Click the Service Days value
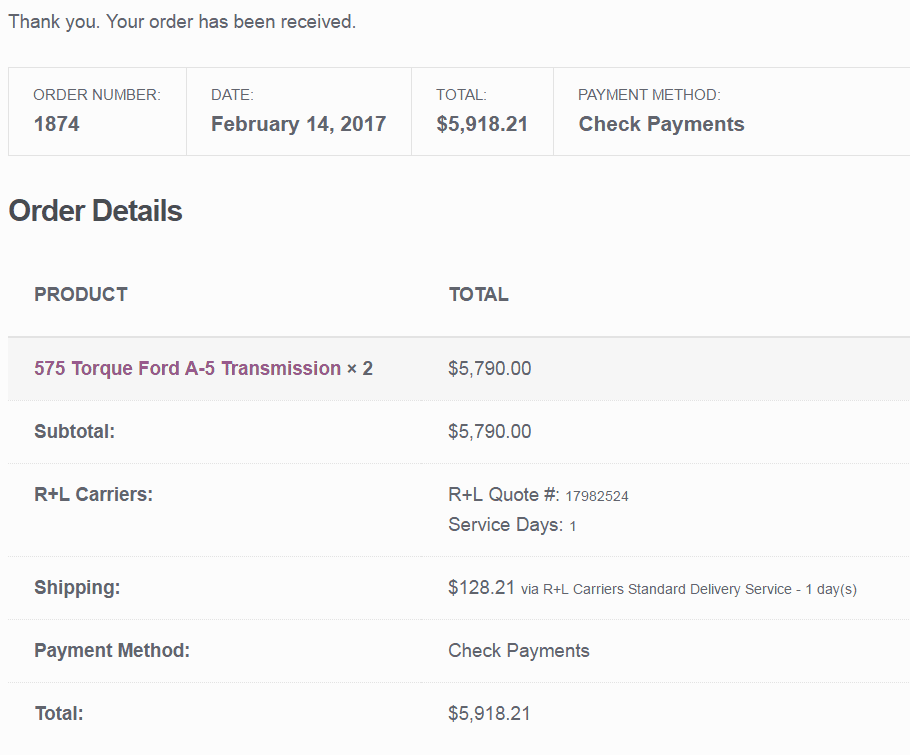910x755 pixels. pyautogui.click(x=572, y=526)
